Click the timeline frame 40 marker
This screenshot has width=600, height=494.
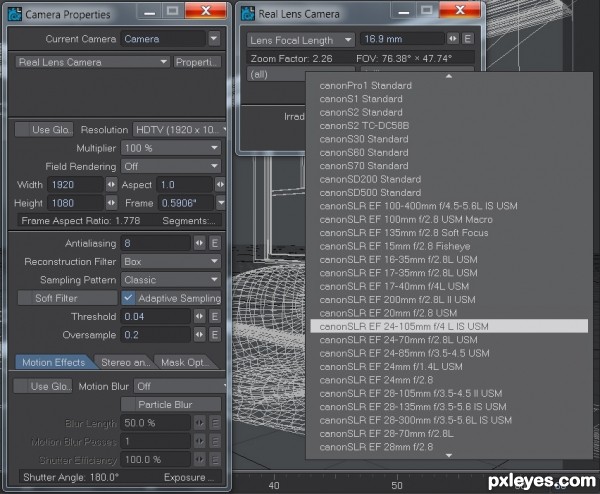click(274, 485)
